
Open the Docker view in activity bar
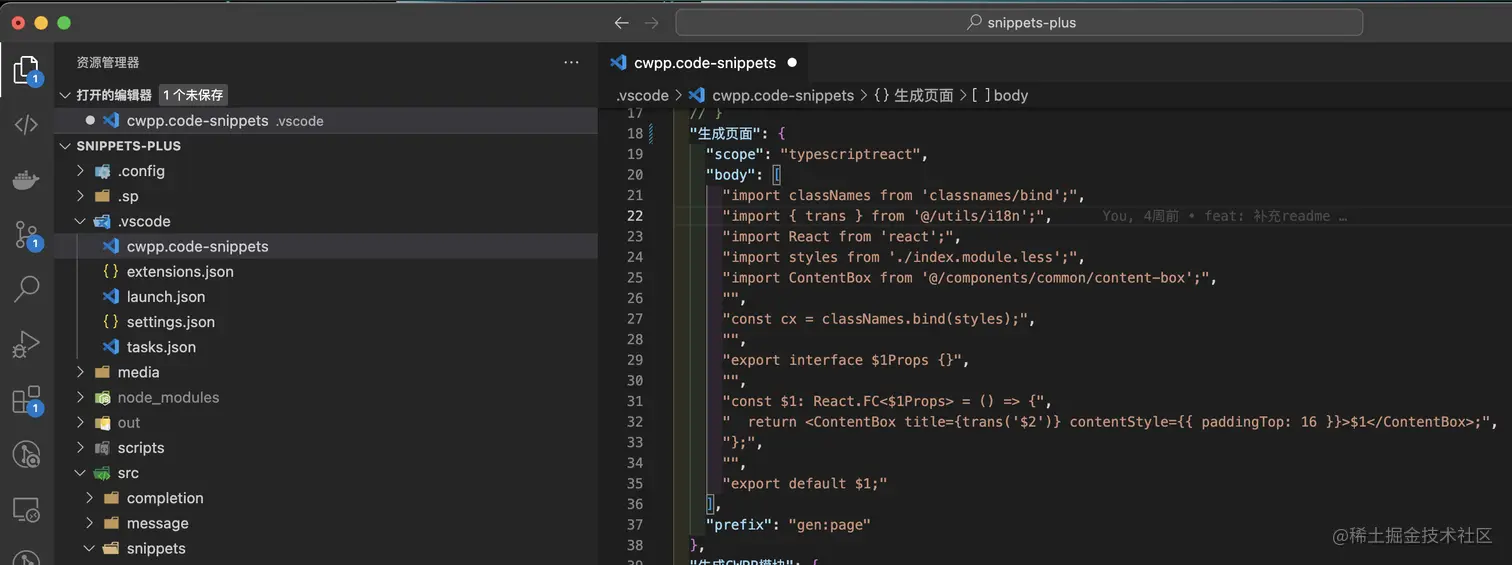coord(26,180)
